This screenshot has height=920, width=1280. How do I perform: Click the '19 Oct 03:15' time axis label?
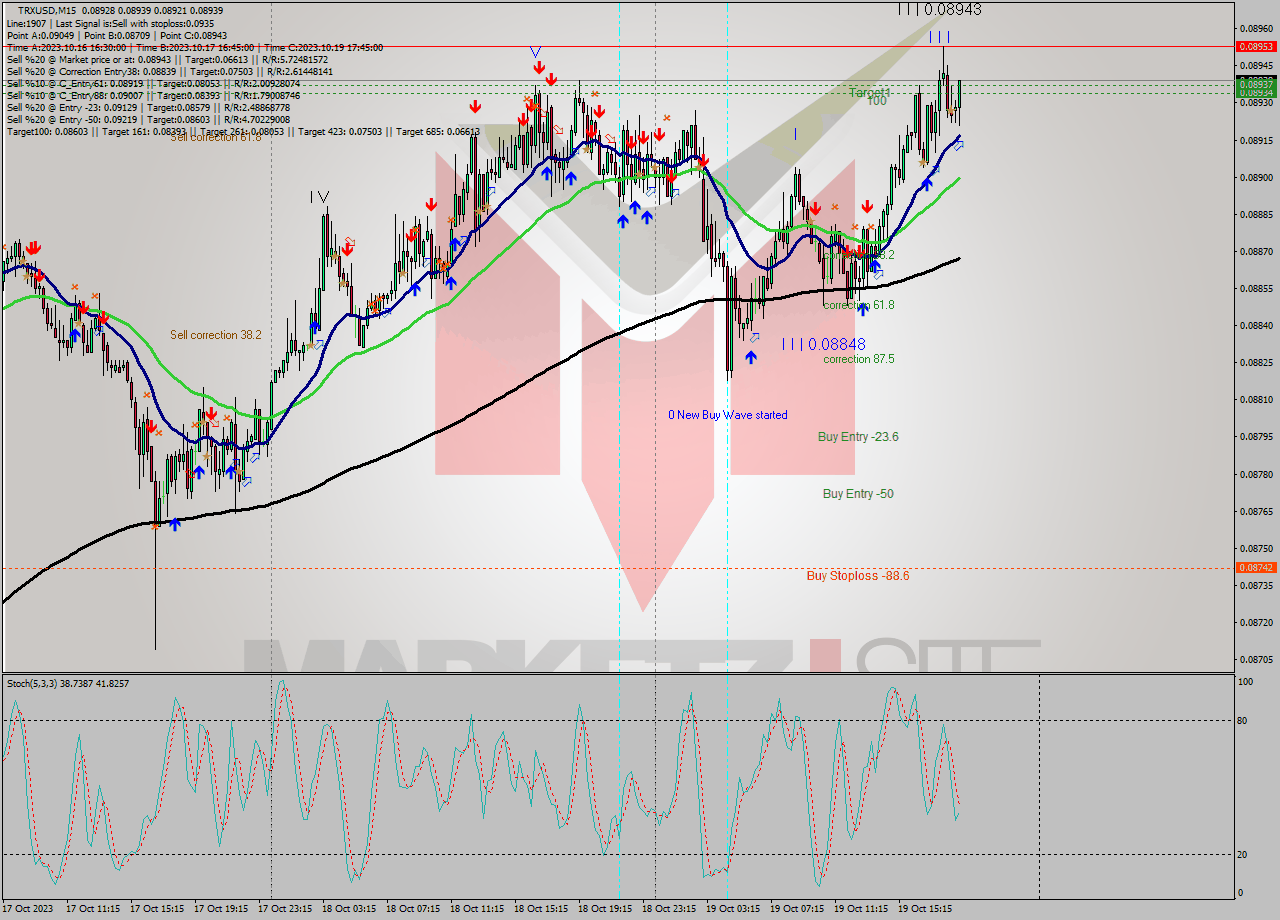click(733, 909)
